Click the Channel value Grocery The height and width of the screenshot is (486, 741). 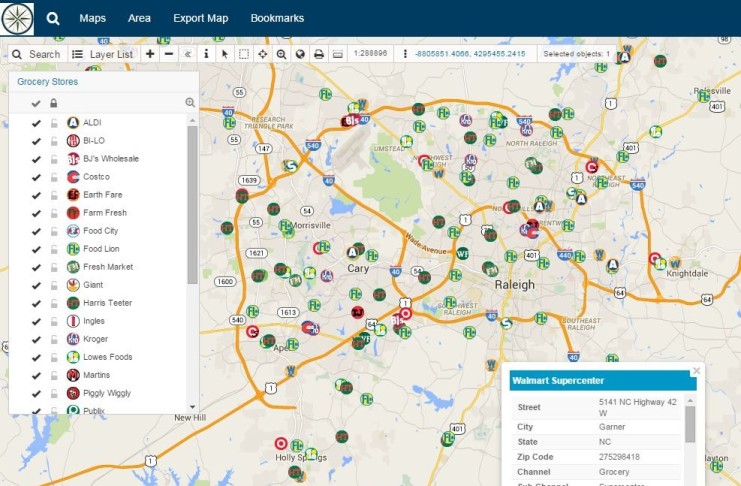[x=614, y=472]
